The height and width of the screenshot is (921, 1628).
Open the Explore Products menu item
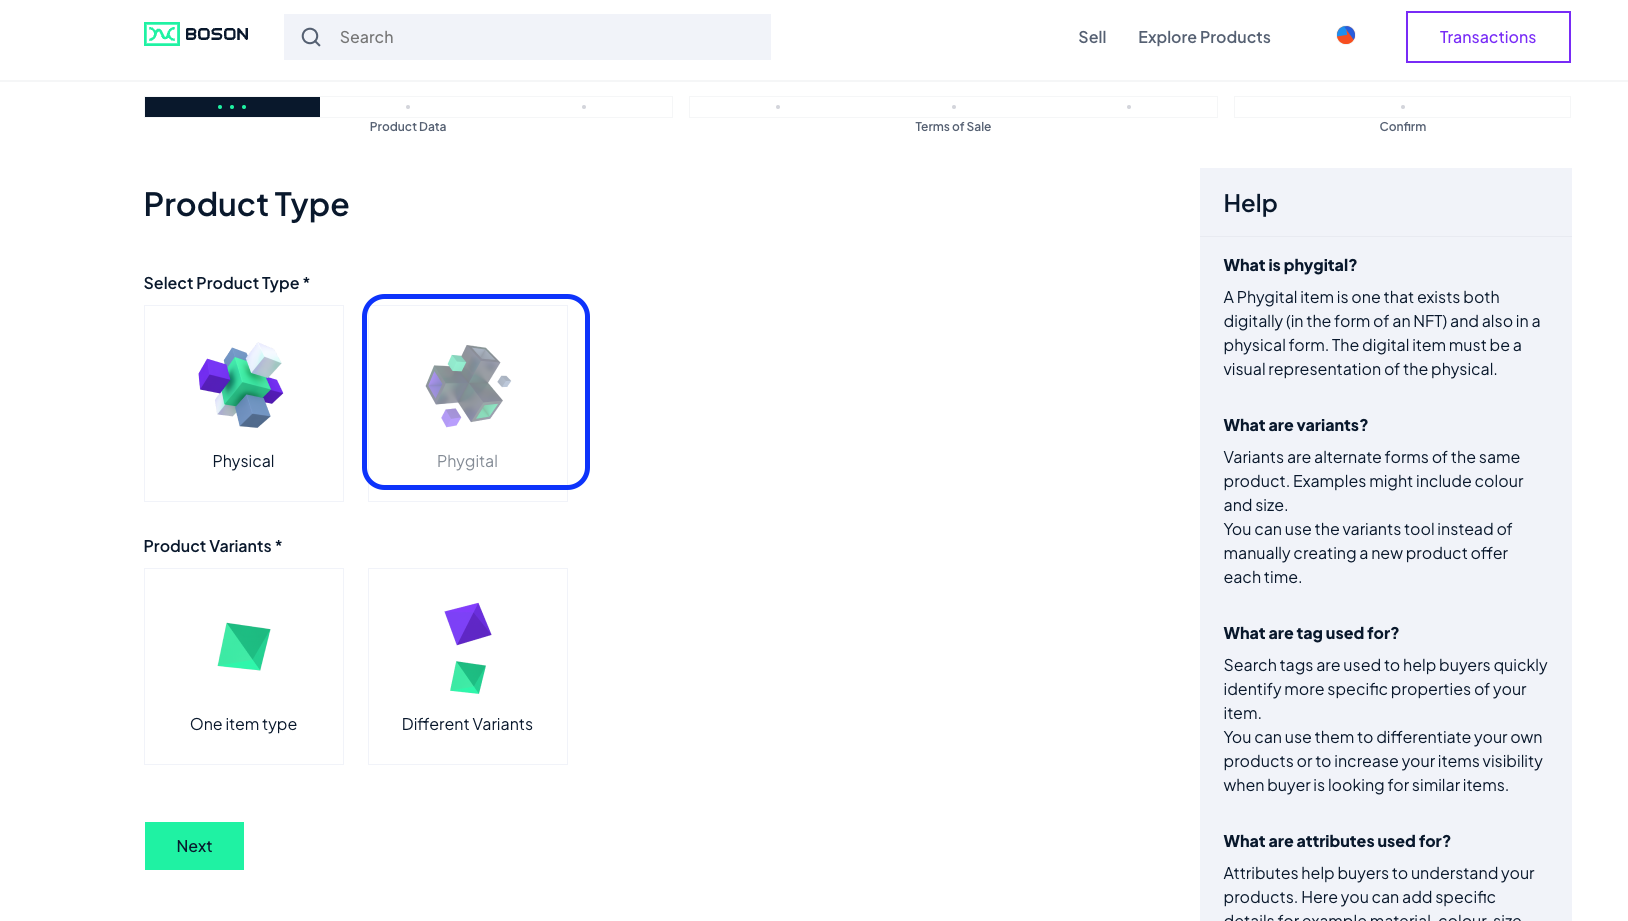(1203, 37)
